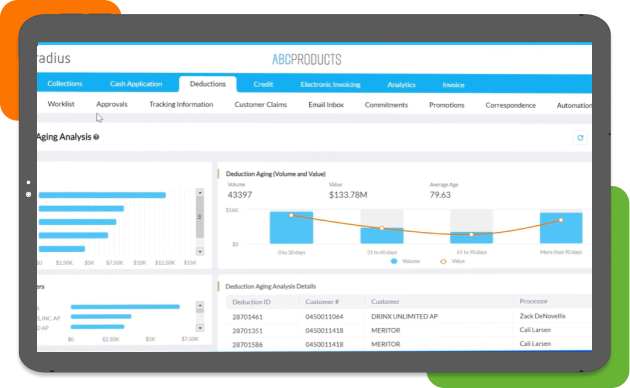Click the 0 to 30 days volume bar
This screenshot has height=388, width=630.
291,227
